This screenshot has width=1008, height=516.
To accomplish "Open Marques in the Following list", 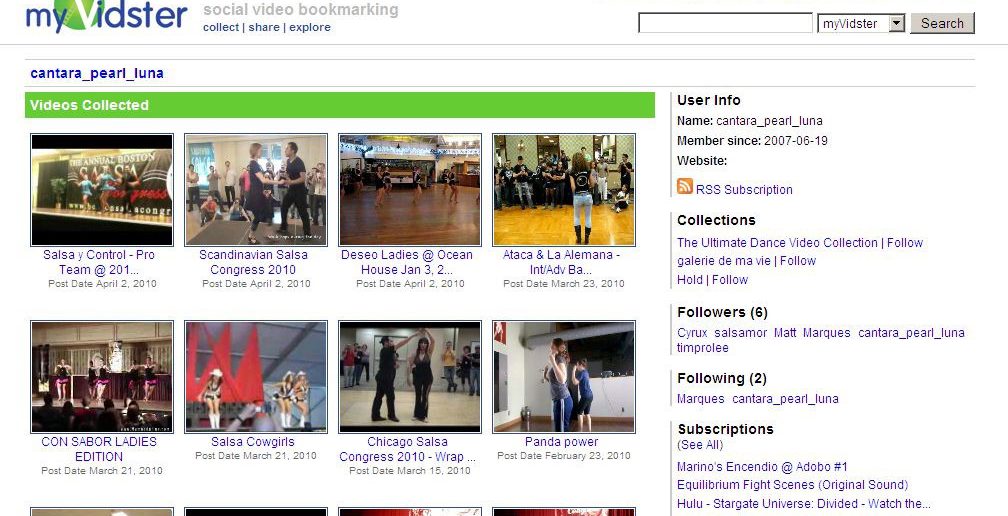I will (701, 399).
